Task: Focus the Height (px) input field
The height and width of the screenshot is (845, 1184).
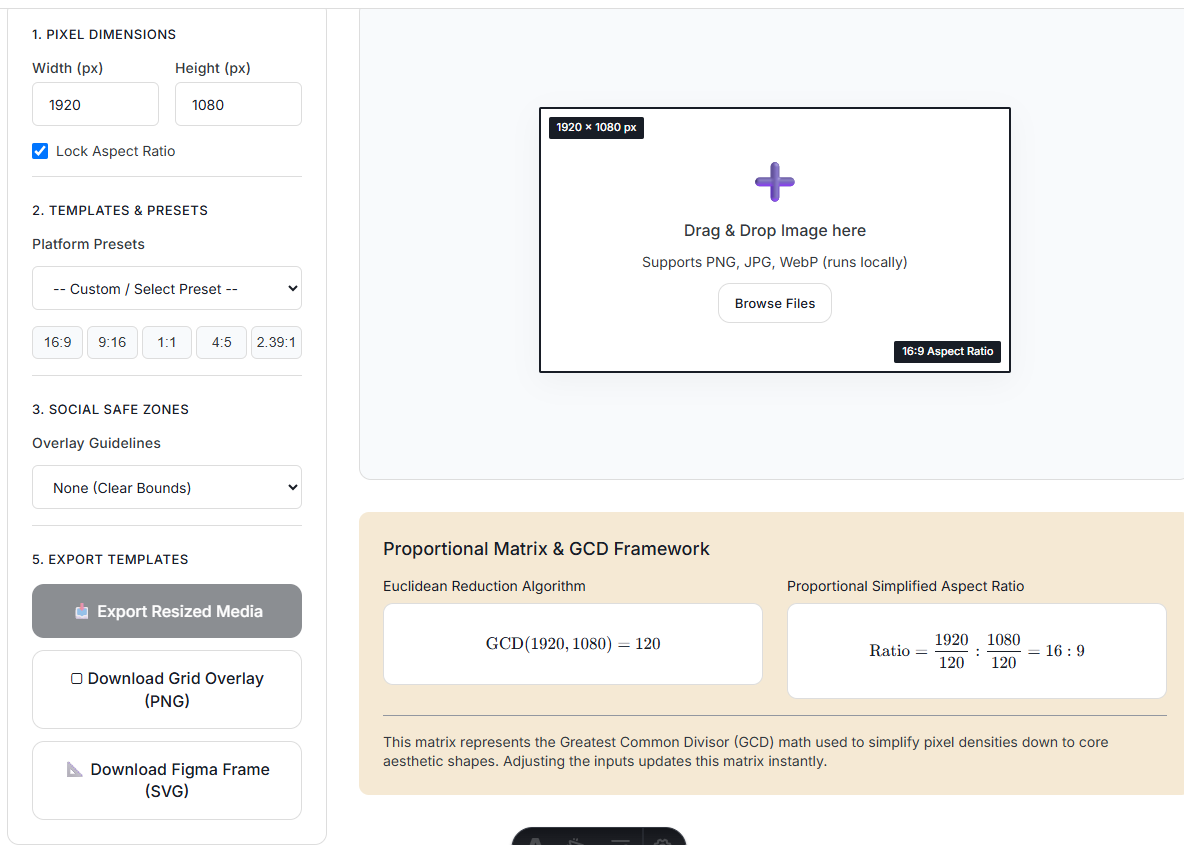Action: (238, 104)
